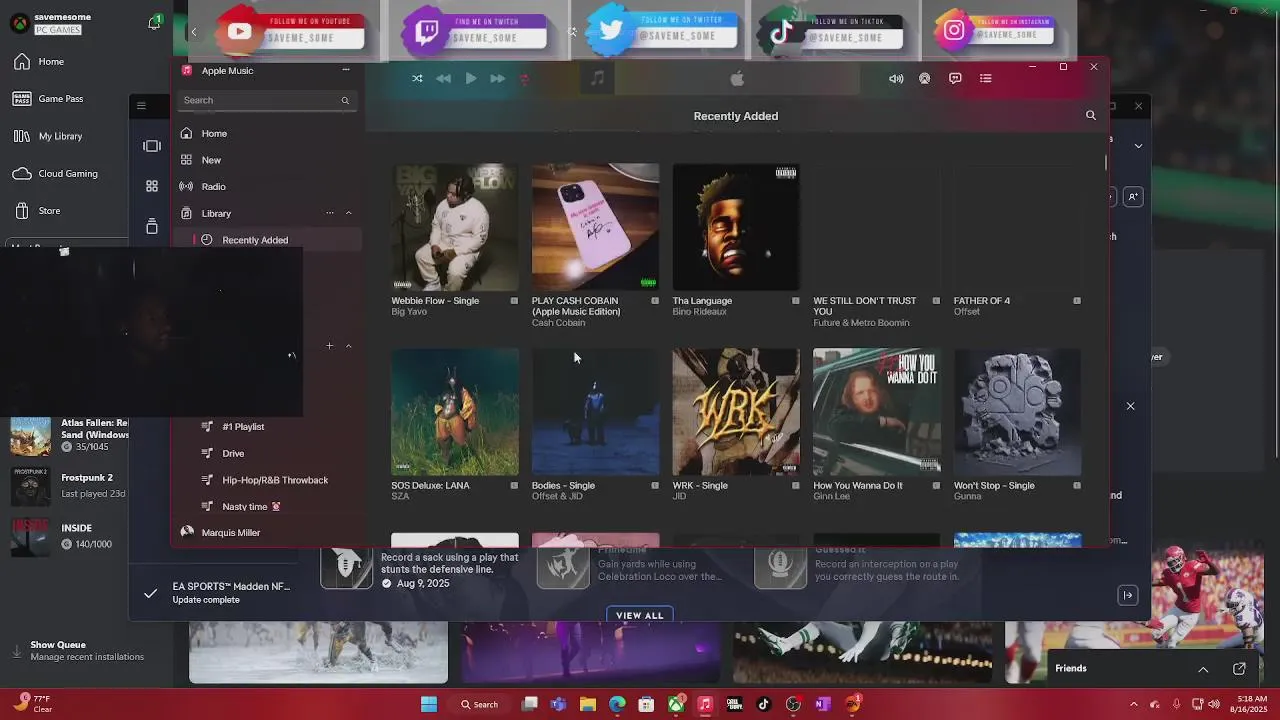Screen dimensions: 1280x720
Task: Open Show Queue in Xbox app
Action: pos(78,650)
